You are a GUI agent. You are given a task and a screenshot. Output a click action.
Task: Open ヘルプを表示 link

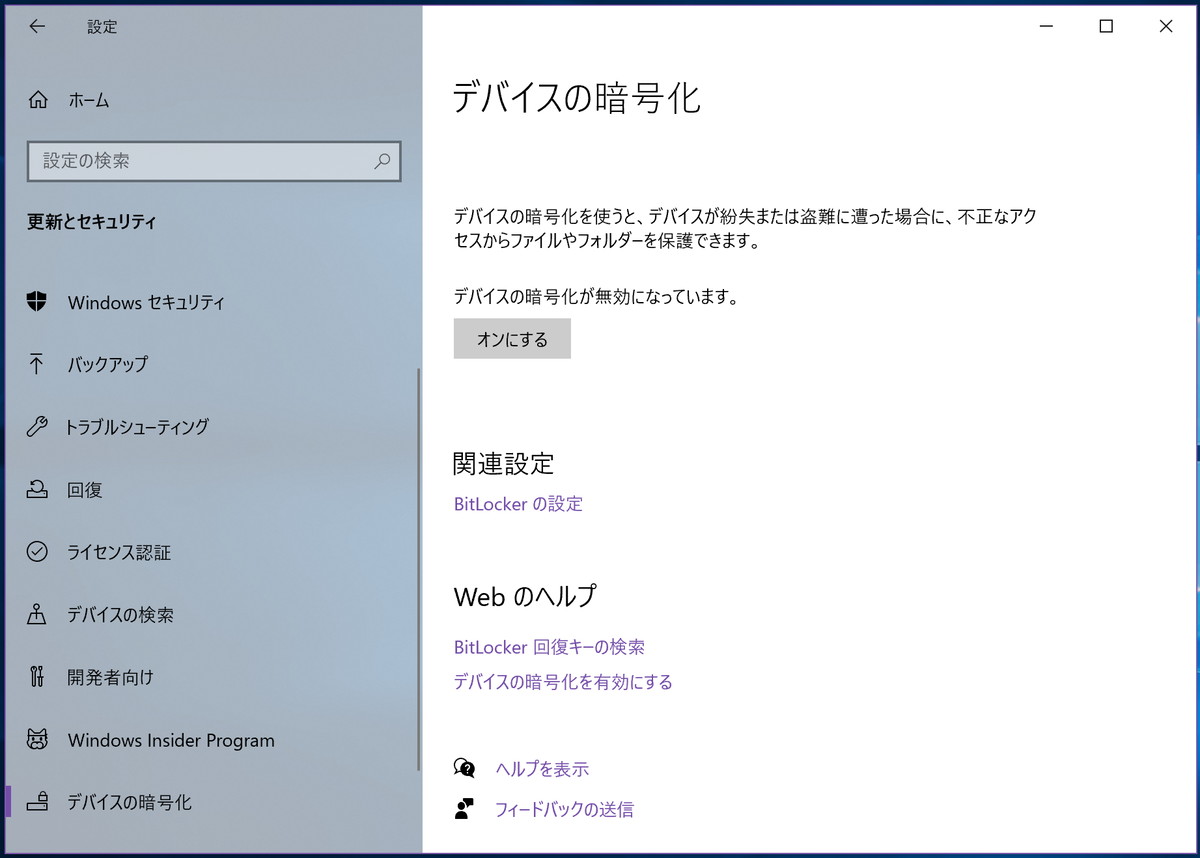542,769
